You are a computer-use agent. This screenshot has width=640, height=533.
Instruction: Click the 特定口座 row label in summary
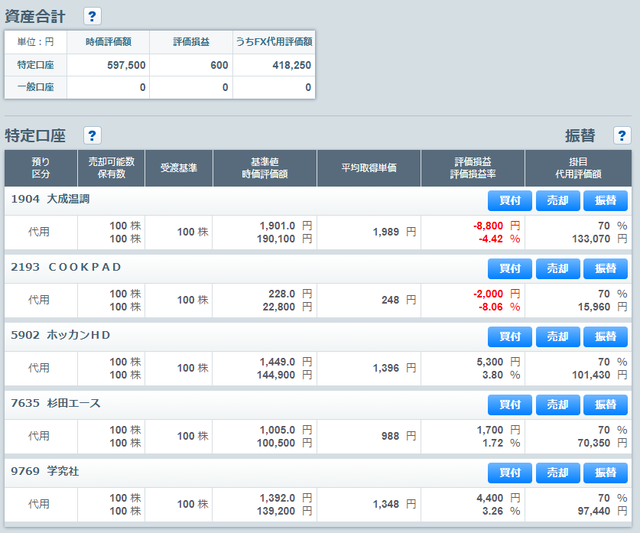(x=36, y=65)
